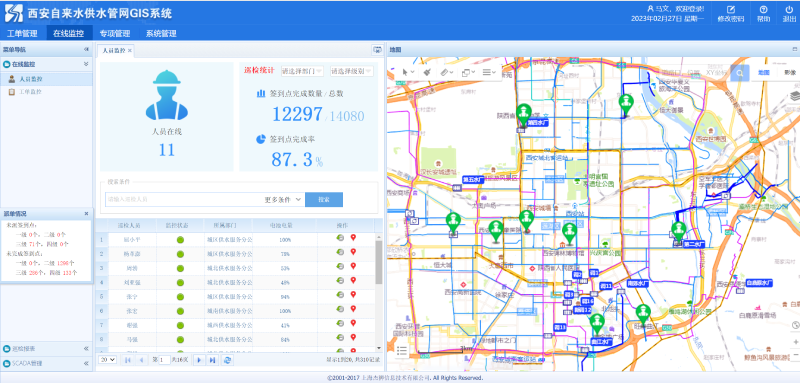The image size is (800, 383).
Task: Sort by 巡检人员 column header
Action: [x=129, y=225]
